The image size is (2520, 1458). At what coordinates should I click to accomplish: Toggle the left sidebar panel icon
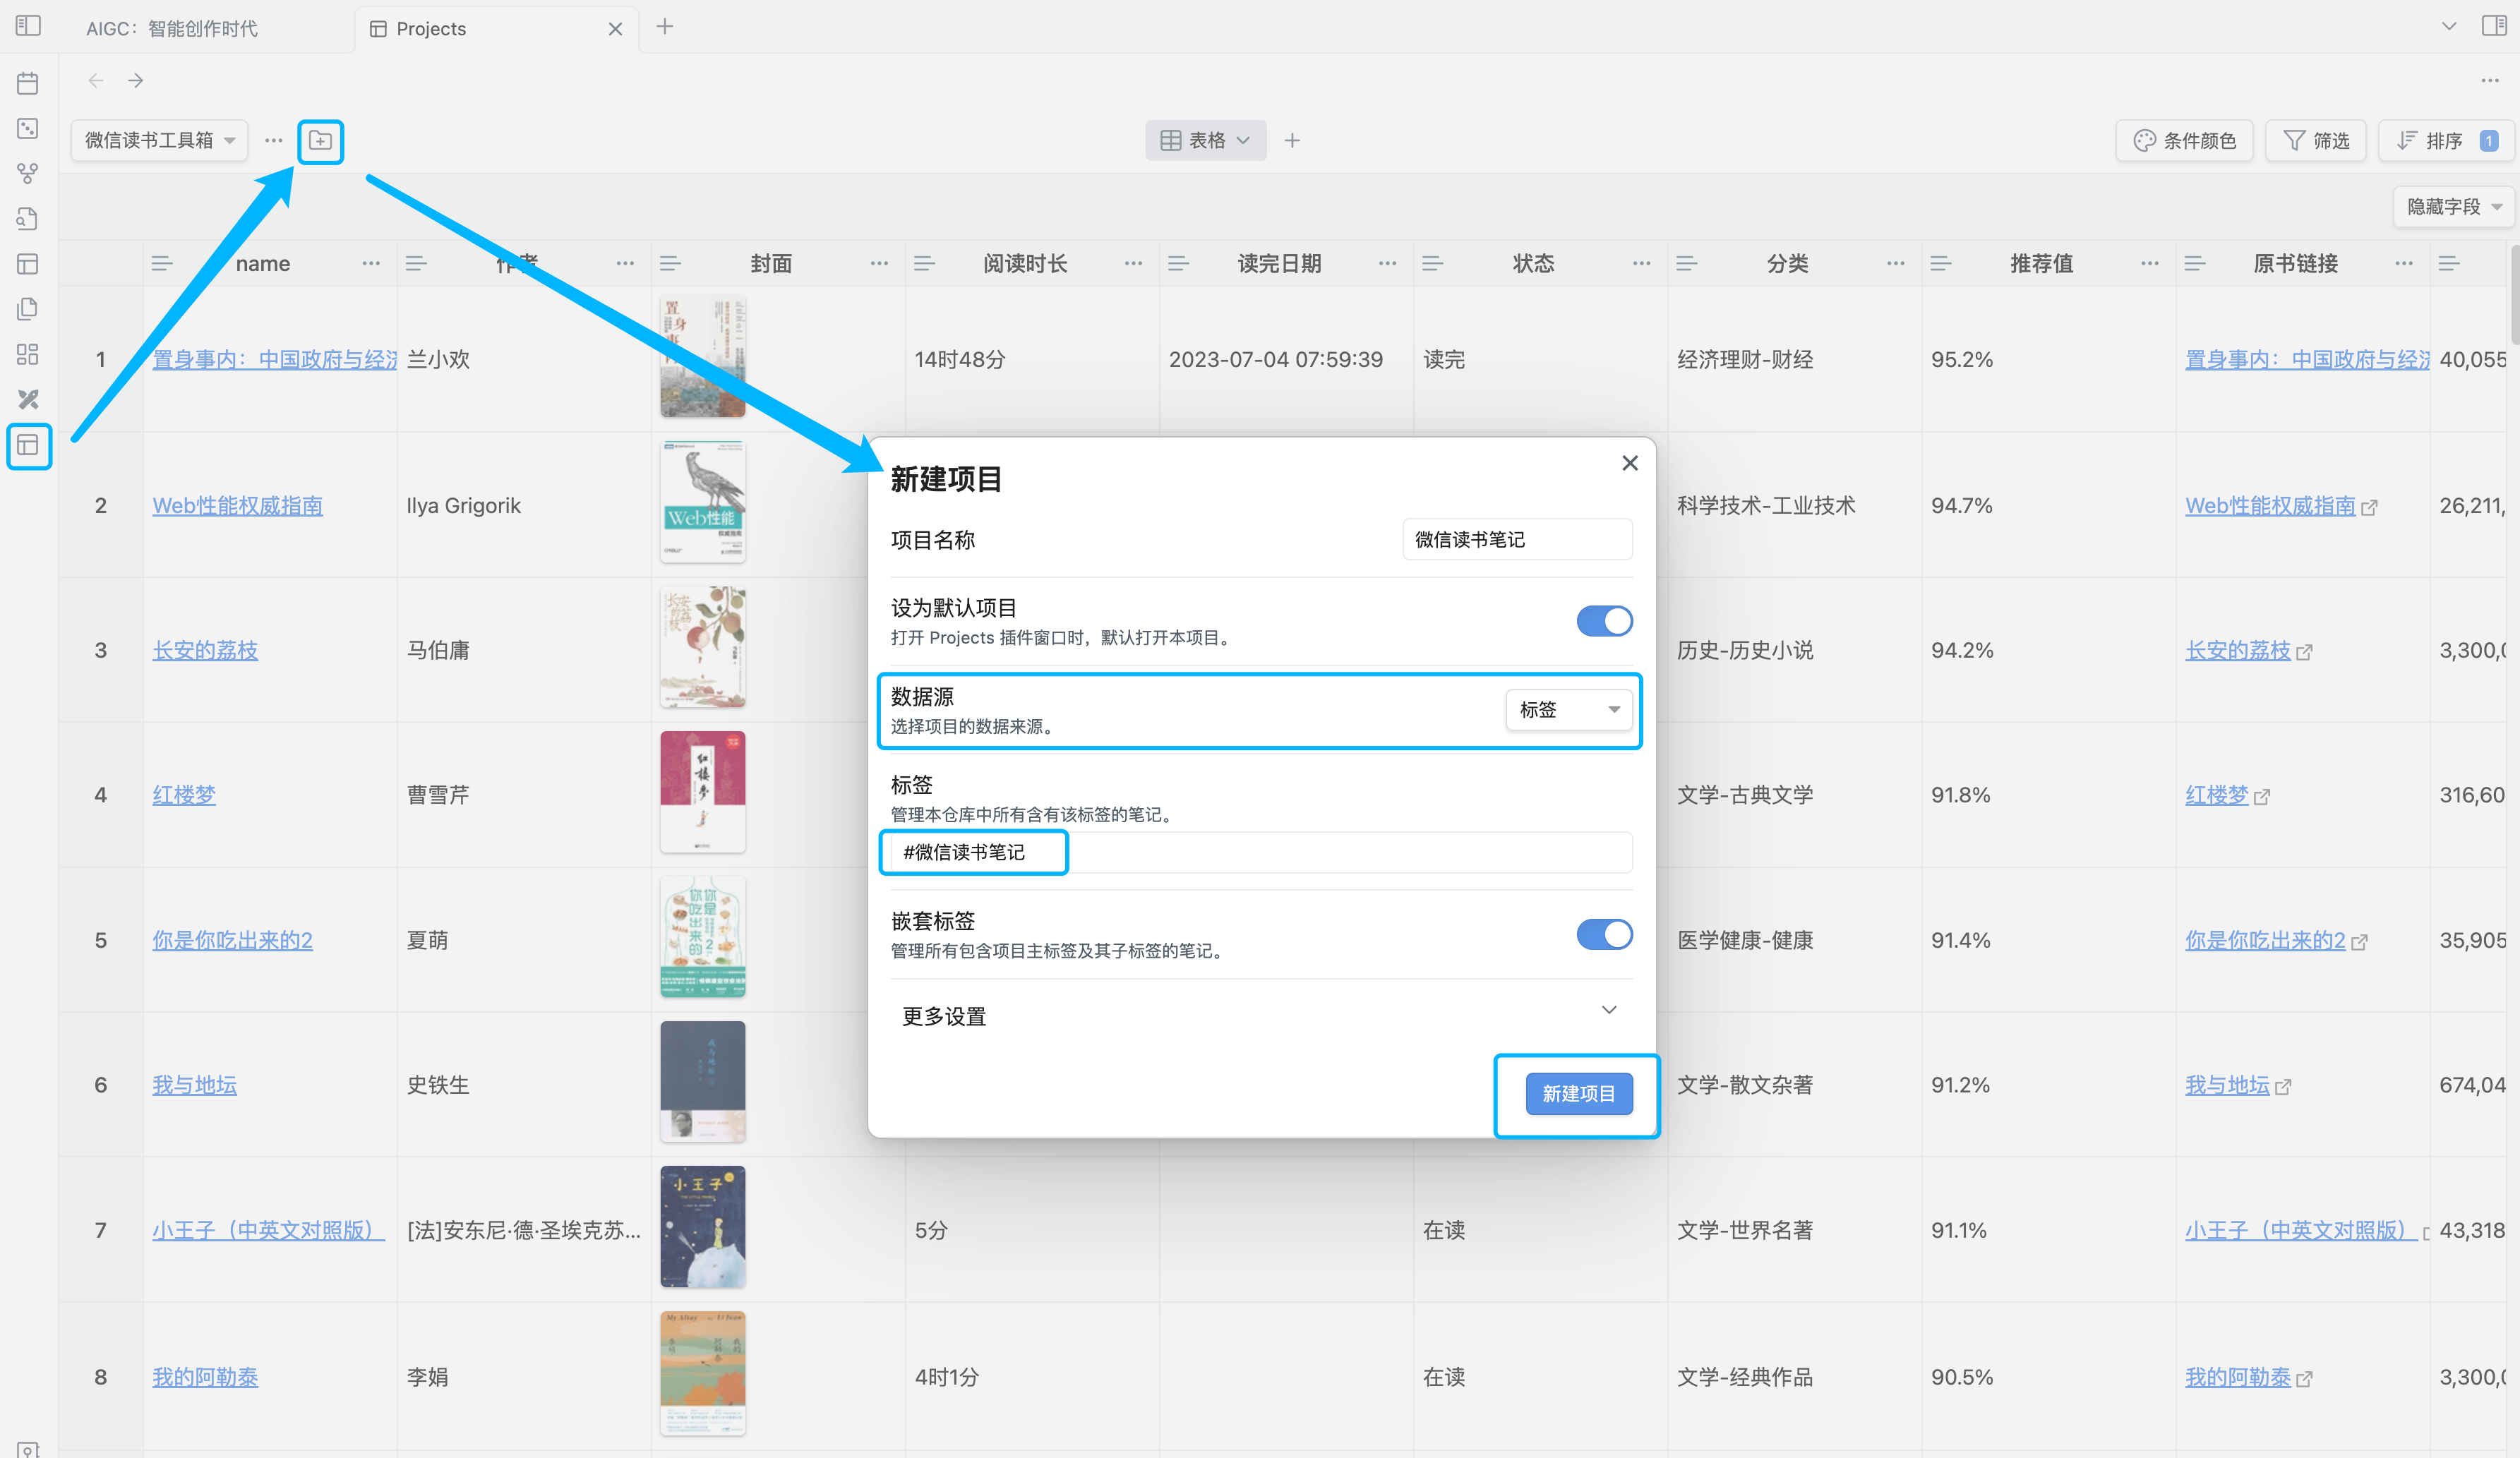(x=28, y=26)
